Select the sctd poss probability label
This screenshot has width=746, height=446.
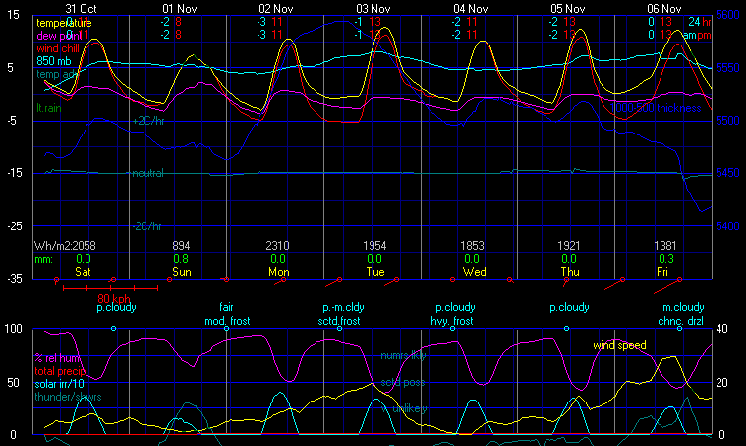click(x=402, y=382)
